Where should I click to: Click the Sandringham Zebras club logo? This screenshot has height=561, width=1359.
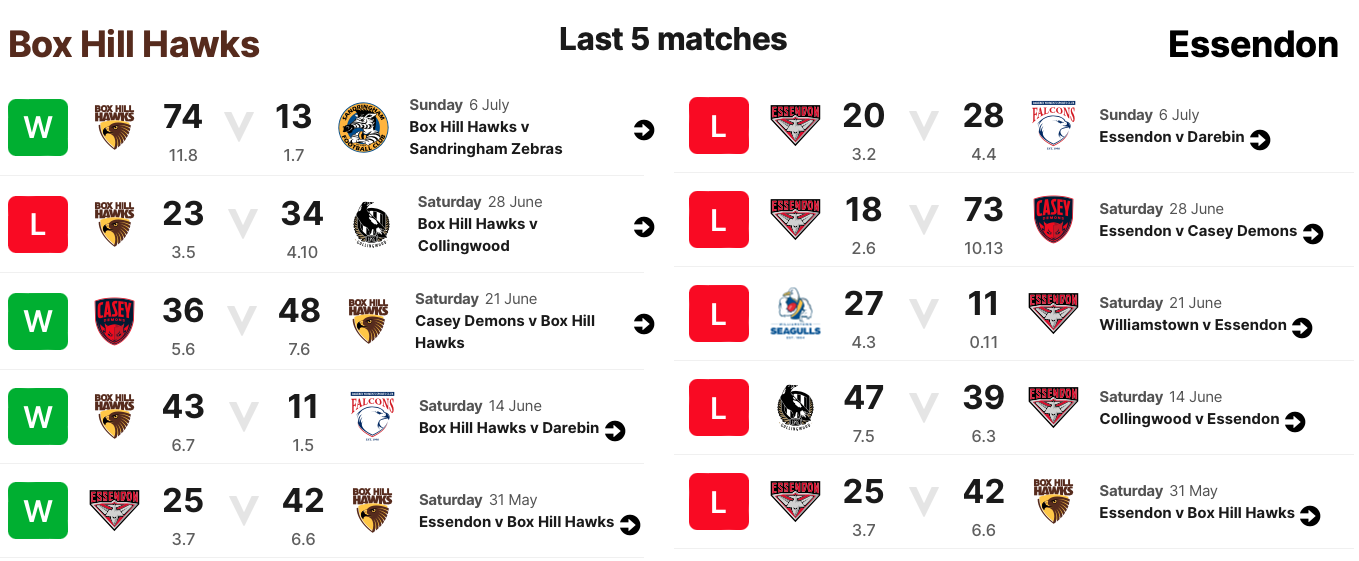point(363,128)
